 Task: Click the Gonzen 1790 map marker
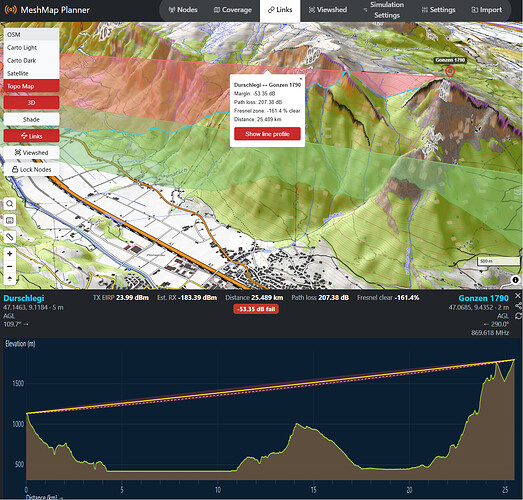450,71
